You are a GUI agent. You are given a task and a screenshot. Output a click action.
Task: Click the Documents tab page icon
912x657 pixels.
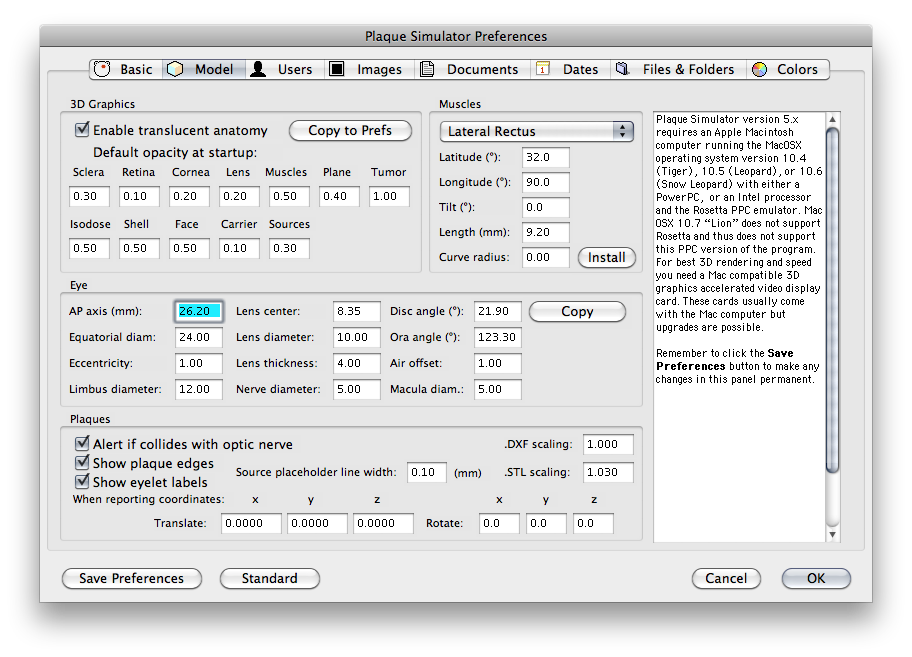tap(427, 69)
